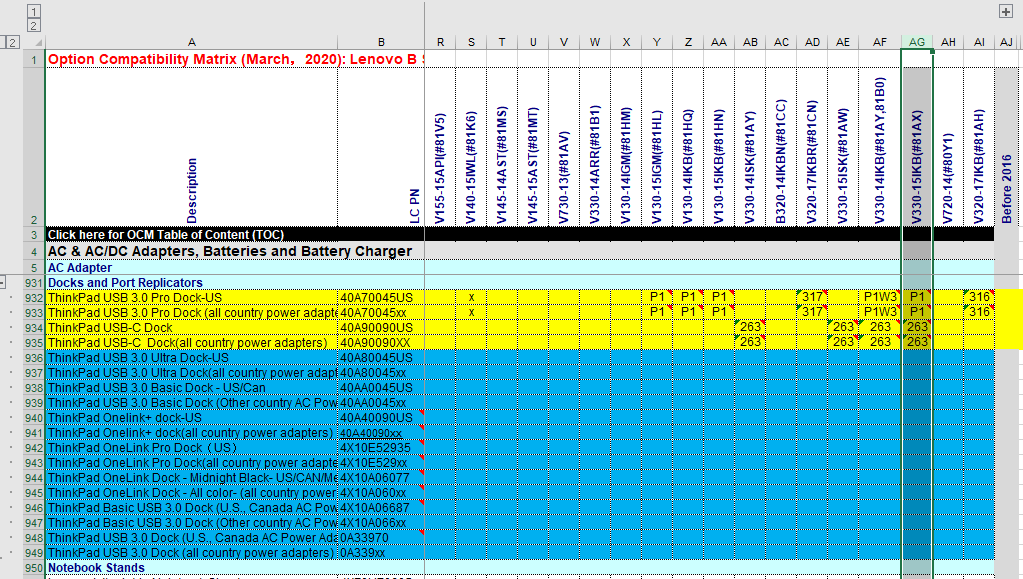Click part number 0A33970
The height and width of the screenshot is (579, 1023).
click(x=381, y=538)
